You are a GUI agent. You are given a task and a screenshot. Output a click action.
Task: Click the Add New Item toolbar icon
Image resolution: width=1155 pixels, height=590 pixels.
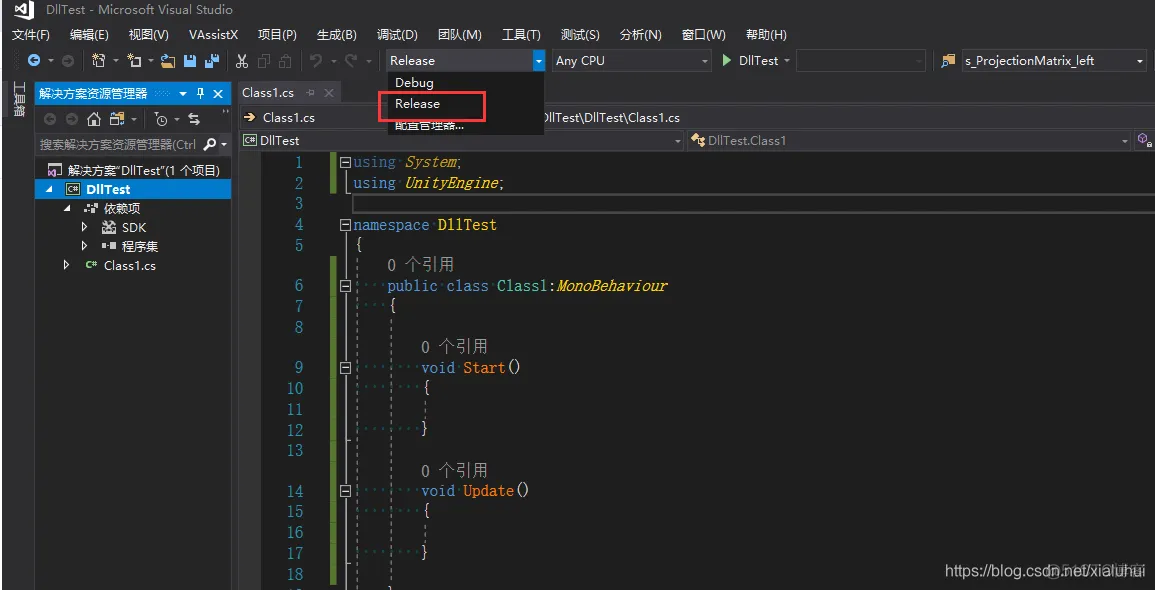[x=134, y=61]
